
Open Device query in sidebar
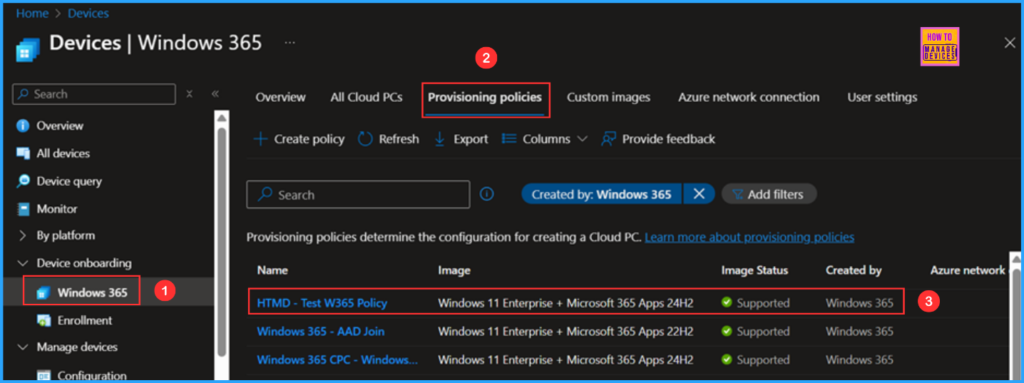(69, 181)
